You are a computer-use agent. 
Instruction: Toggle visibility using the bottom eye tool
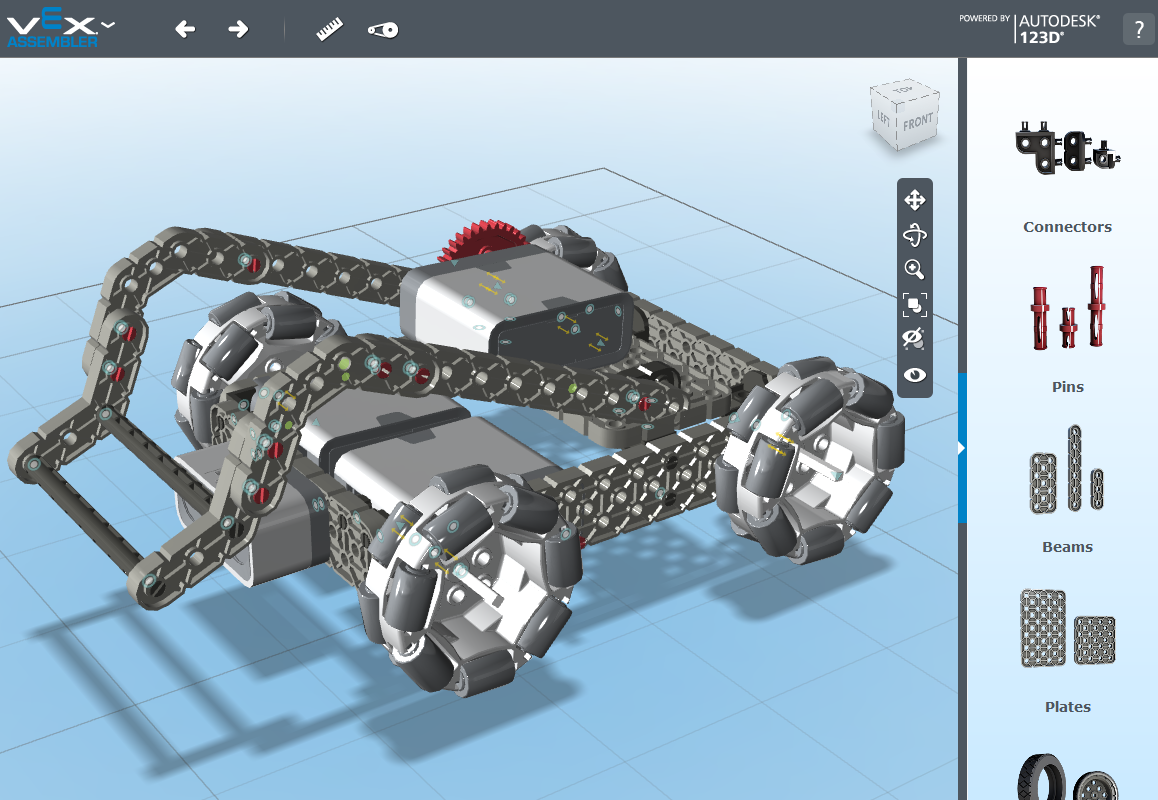click(x=914, y=374)
